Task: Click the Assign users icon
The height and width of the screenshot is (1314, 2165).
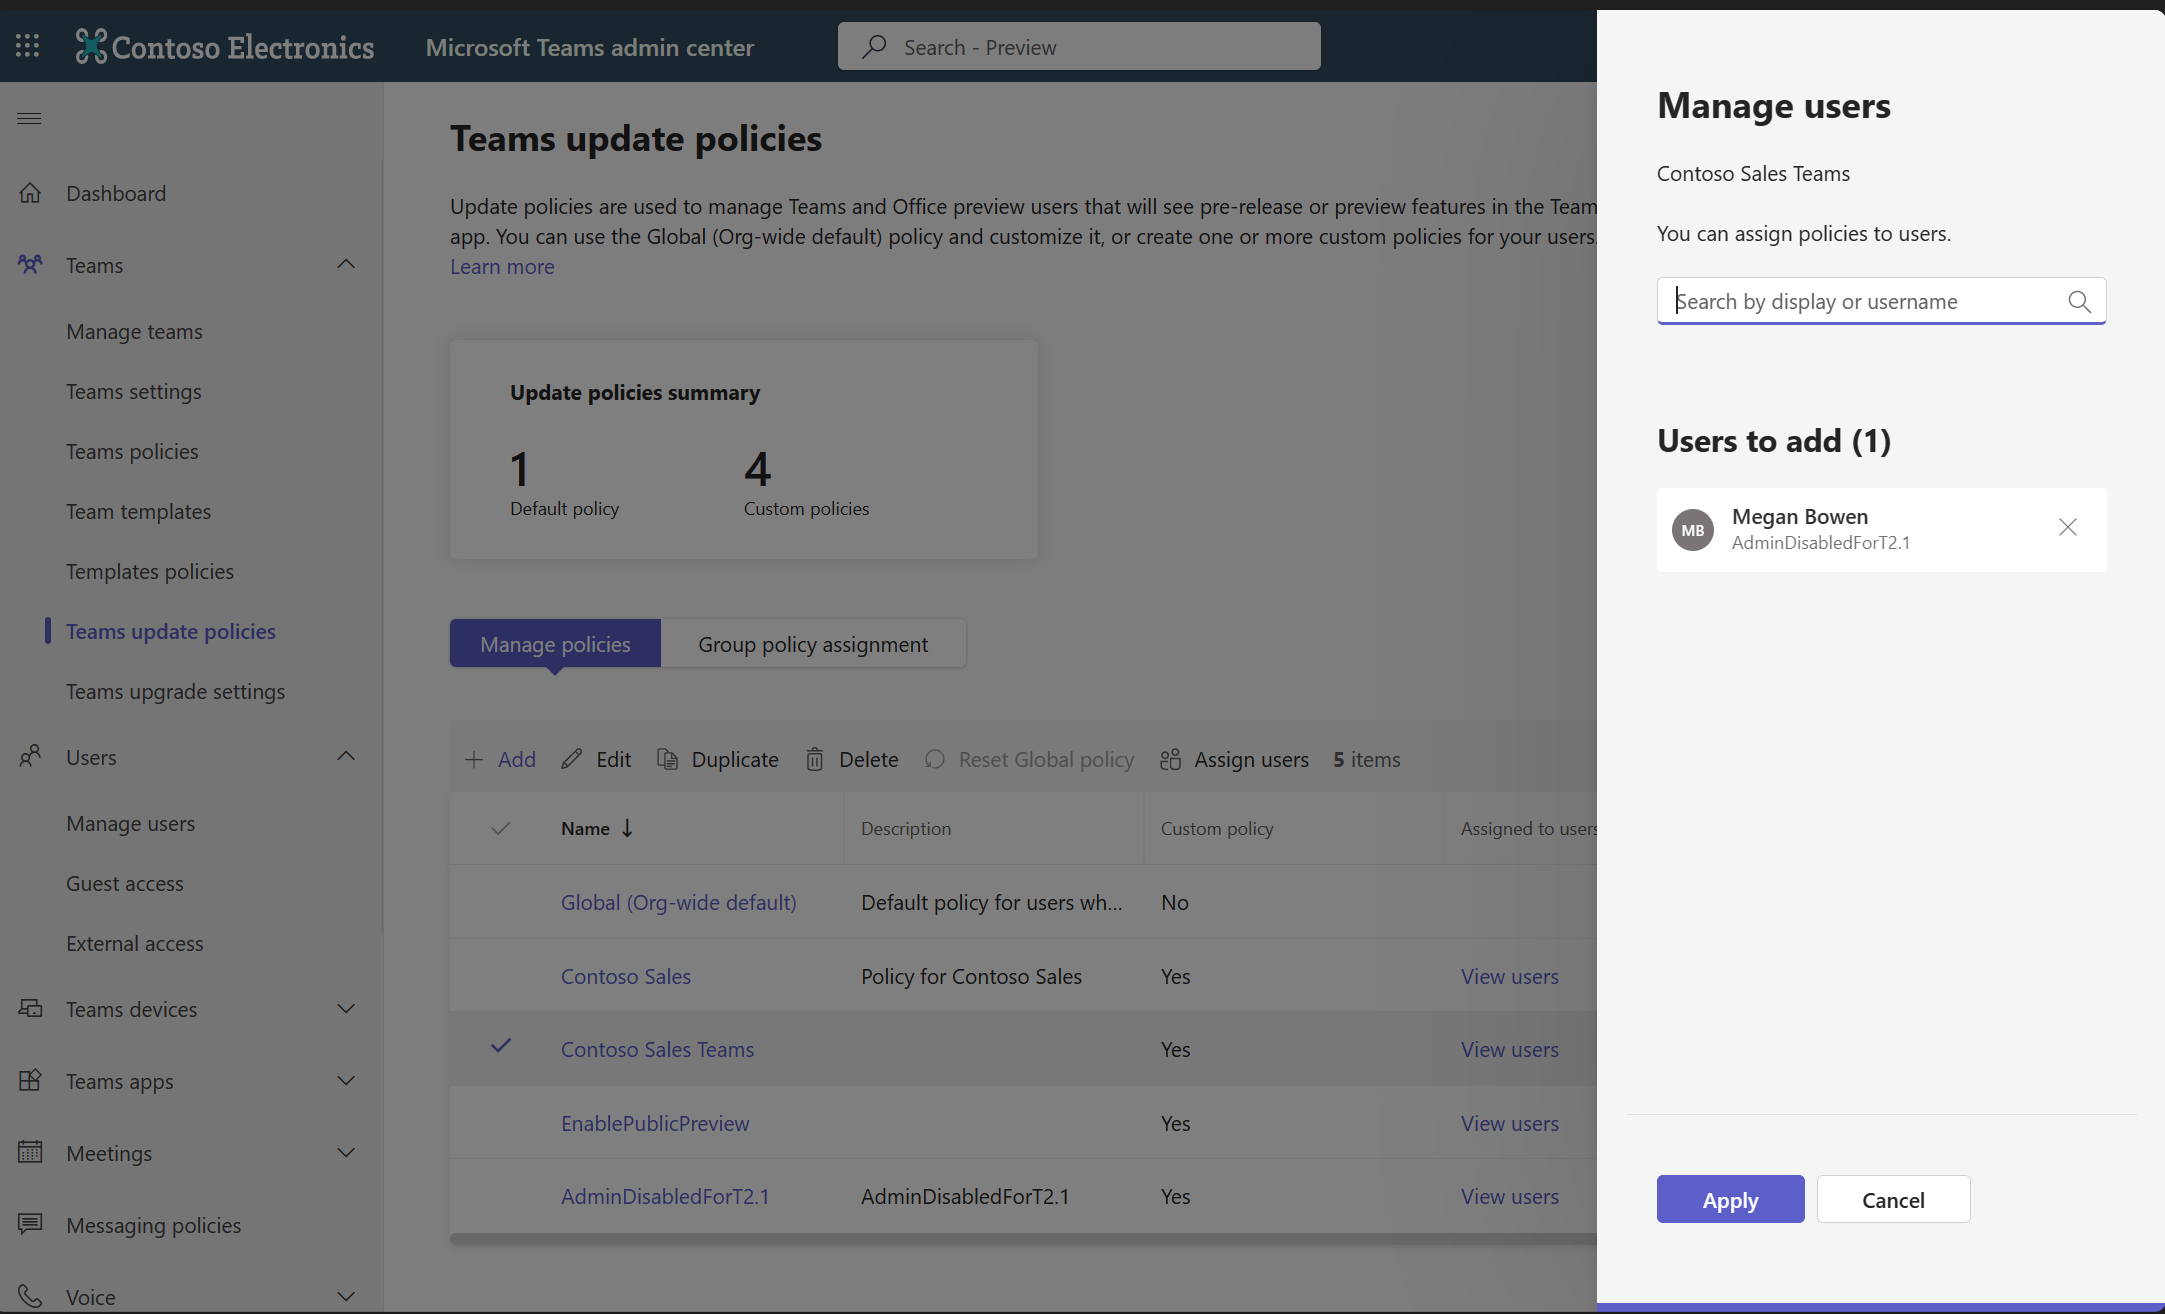Action: pos(1171,757)
